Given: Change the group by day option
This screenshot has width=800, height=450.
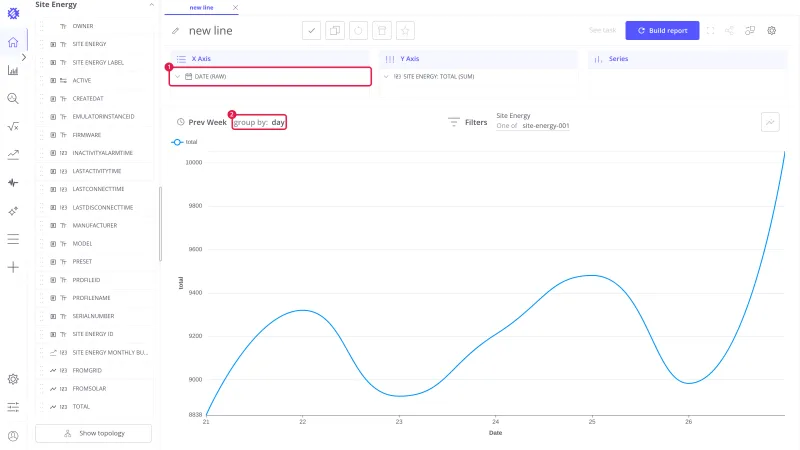Looking at the screenshot, I should click(259, 122).
